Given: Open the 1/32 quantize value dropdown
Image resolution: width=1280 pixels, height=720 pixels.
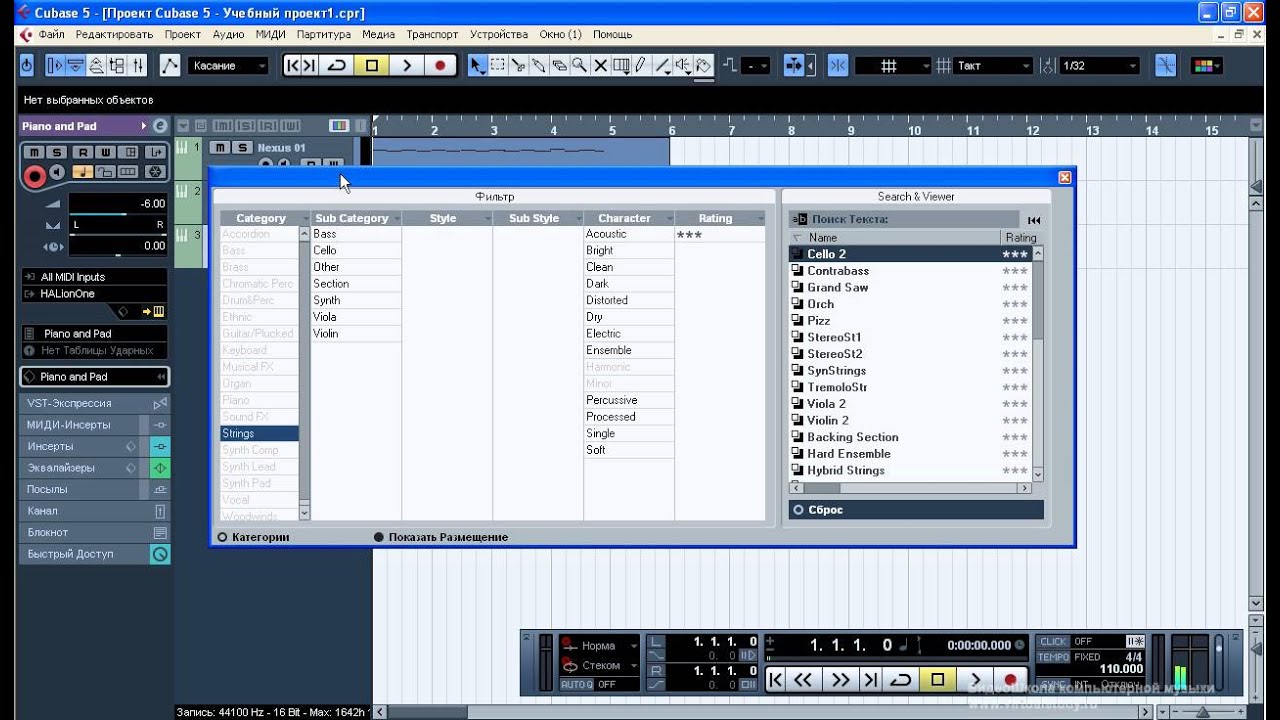Looking at the screenshot, I should 1099,66.
